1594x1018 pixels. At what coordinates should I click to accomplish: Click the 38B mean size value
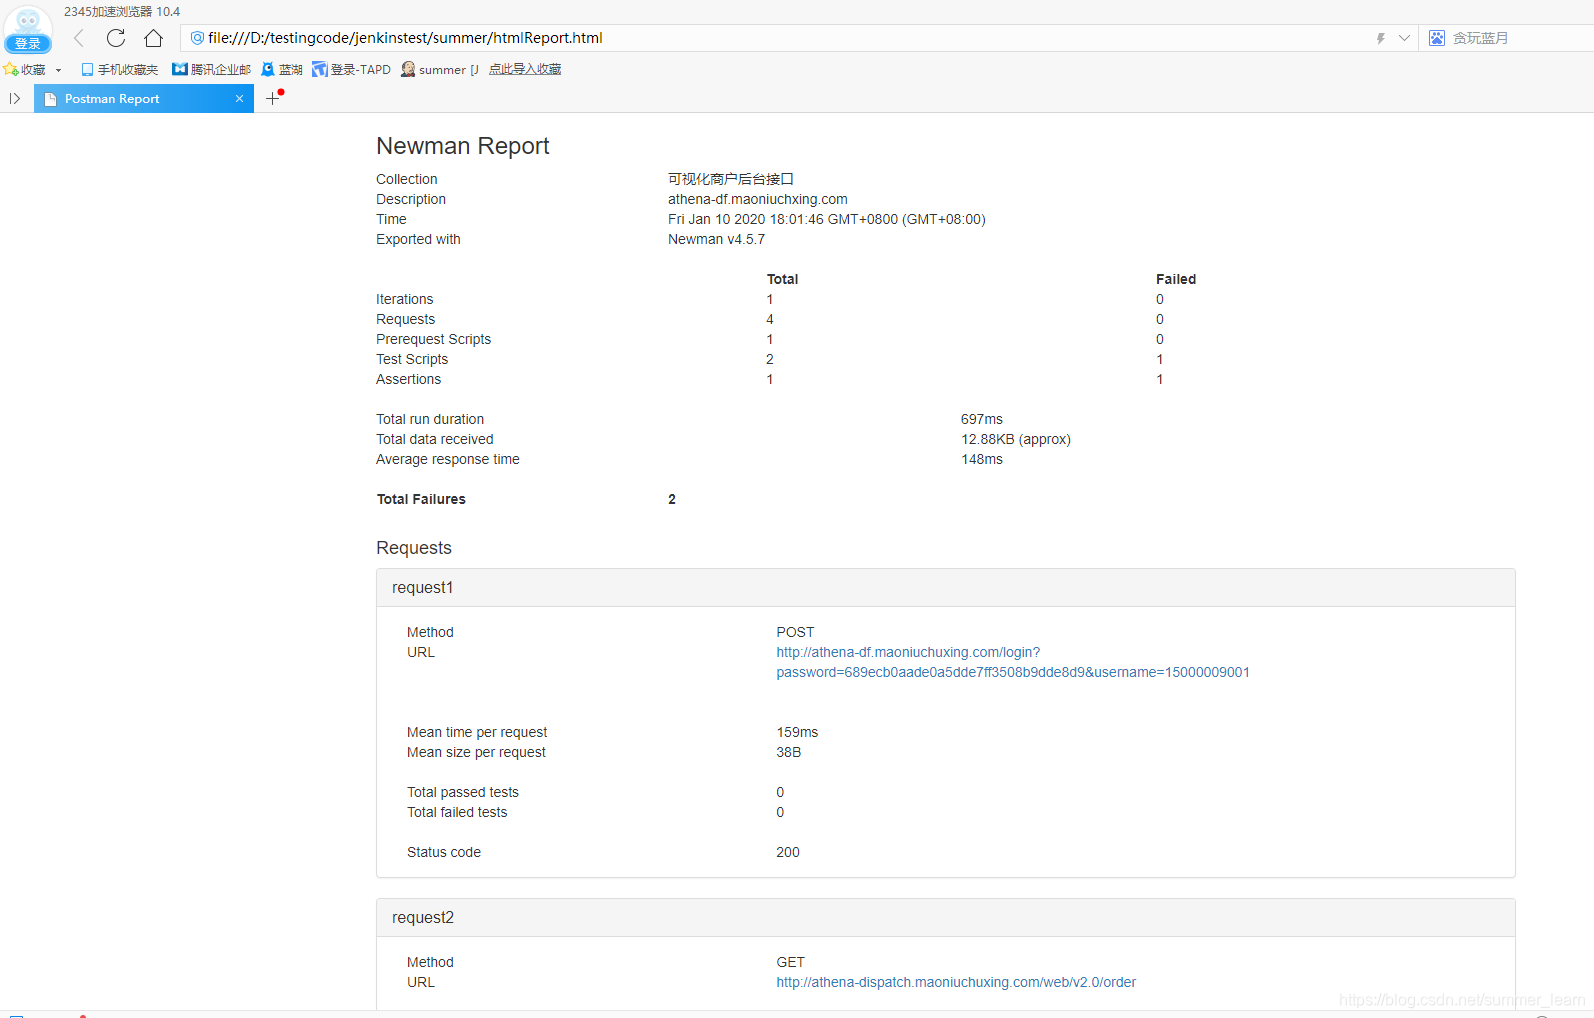pos(789,752)
